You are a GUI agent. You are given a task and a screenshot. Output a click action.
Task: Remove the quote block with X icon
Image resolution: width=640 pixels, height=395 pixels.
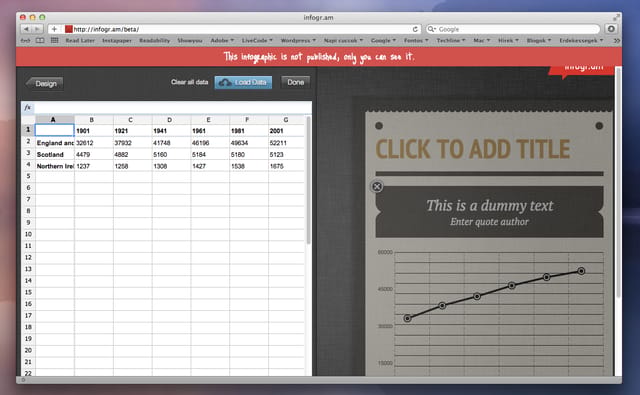coord(377,186)
